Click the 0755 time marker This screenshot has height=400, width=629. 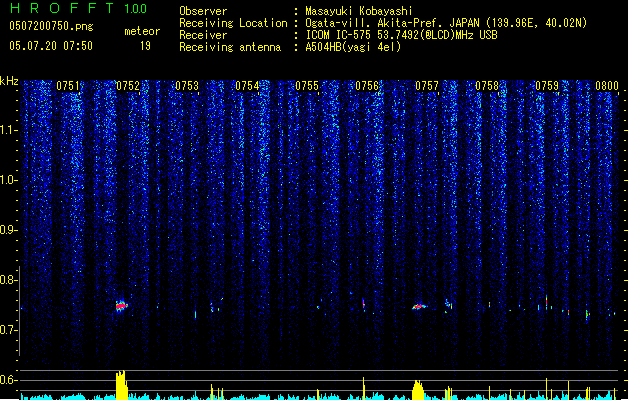(x=307, y=86)
